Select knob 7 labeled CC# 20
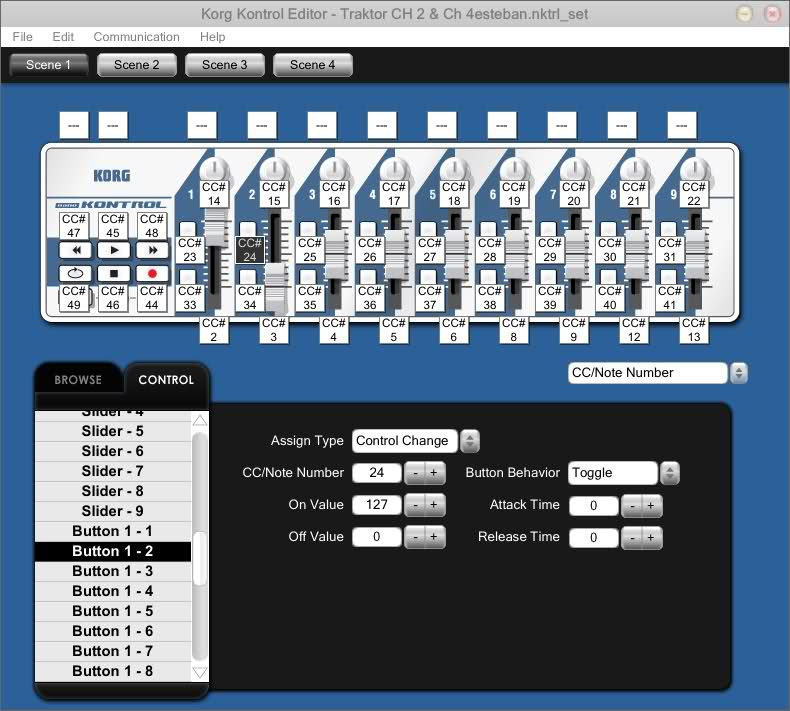 tap(574, 194)
